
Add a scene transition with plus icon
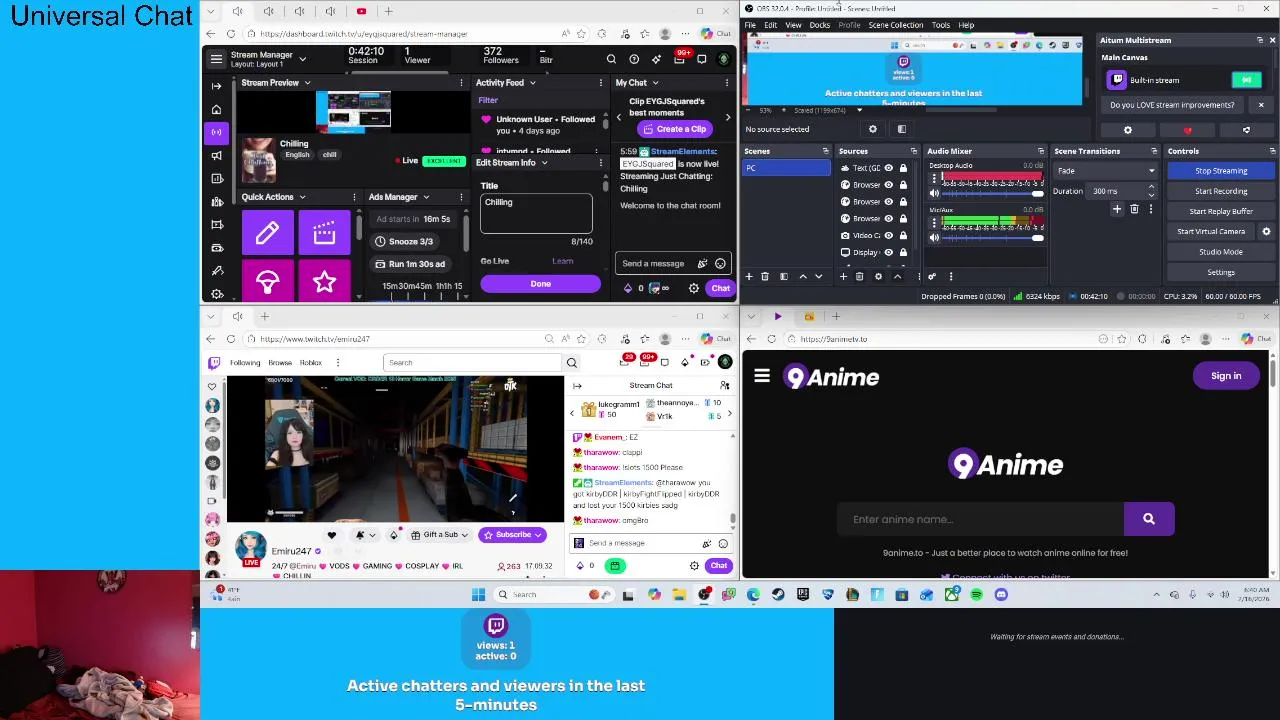click(1117, 209)
